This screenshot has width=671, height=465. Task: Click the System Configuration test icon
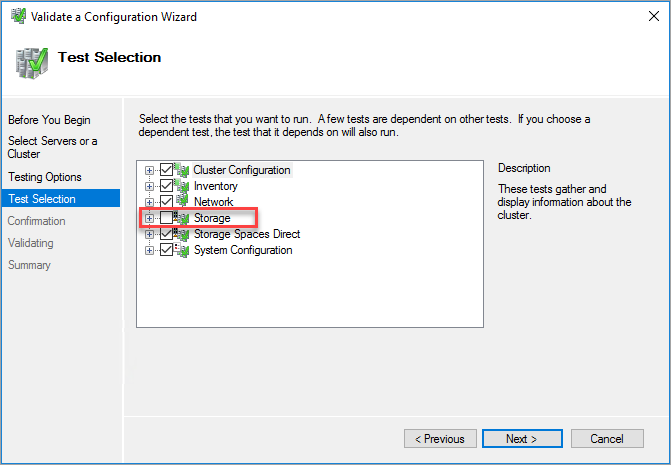pos(182,250)
